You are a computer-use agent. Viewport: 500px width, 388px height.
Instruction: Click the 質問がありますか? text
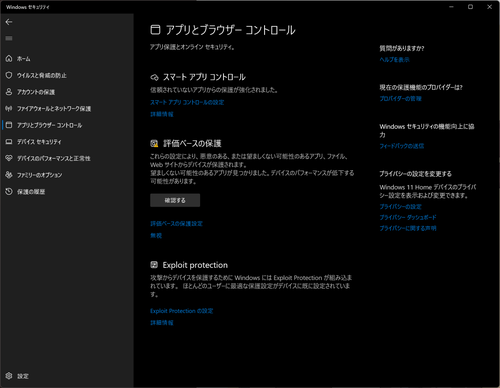402,48
